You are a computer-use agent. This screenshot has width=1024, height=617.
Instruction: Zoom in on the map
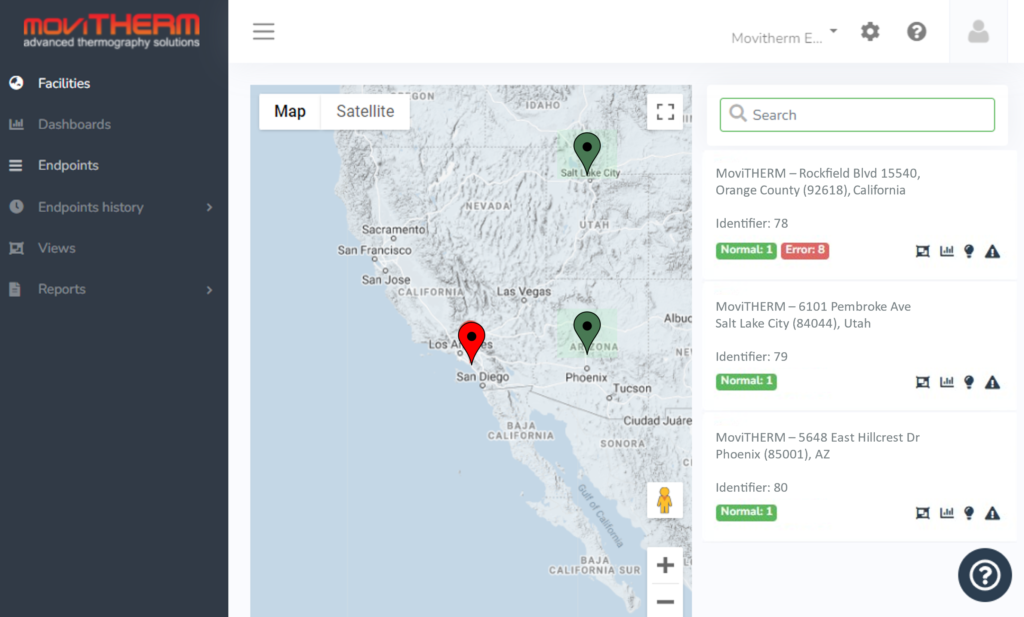pos(665,565)
